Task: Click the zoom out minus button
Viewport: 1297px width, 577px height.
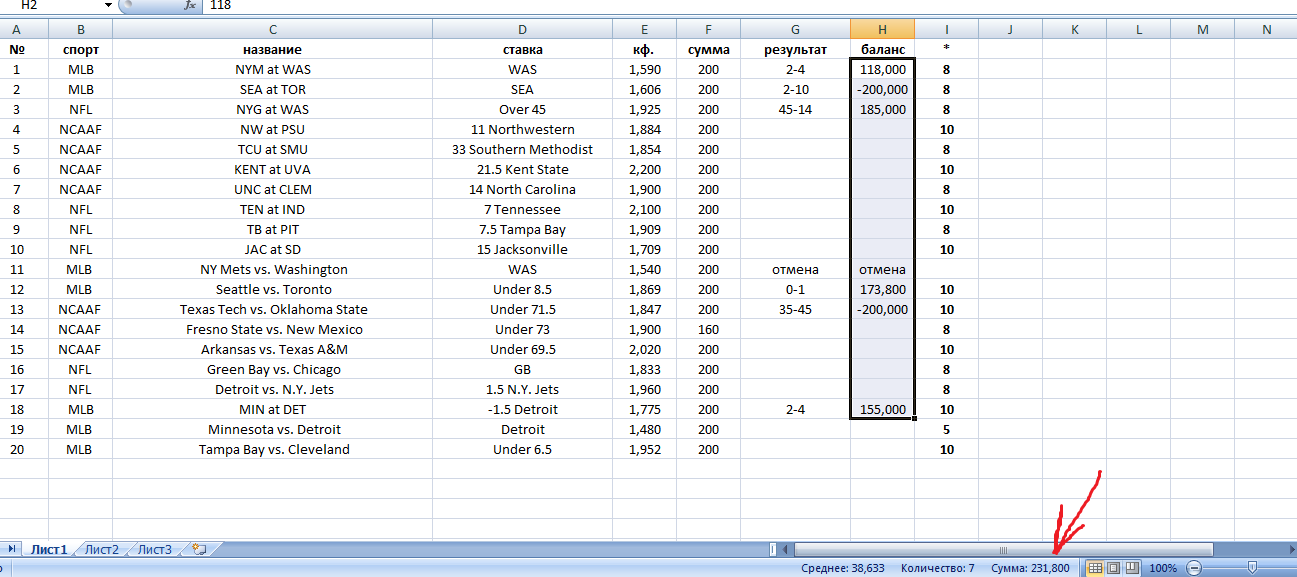Action: tap(1194, 568)
